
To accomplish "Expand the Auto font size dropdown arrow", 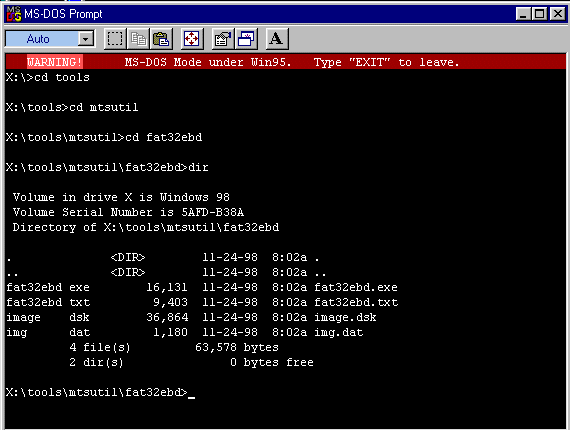I will pyautogui.click(x=86, y=39).
